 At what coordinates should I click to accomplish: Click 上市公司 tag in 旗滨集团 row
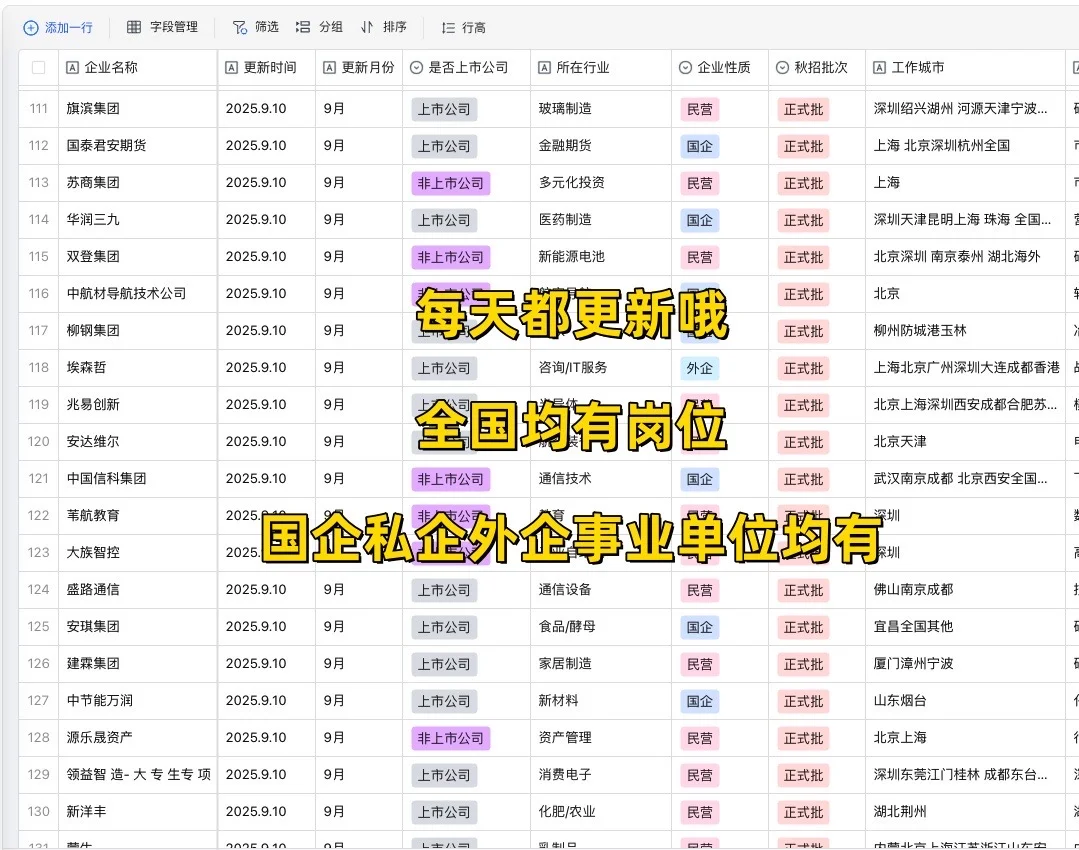point(444,109)
